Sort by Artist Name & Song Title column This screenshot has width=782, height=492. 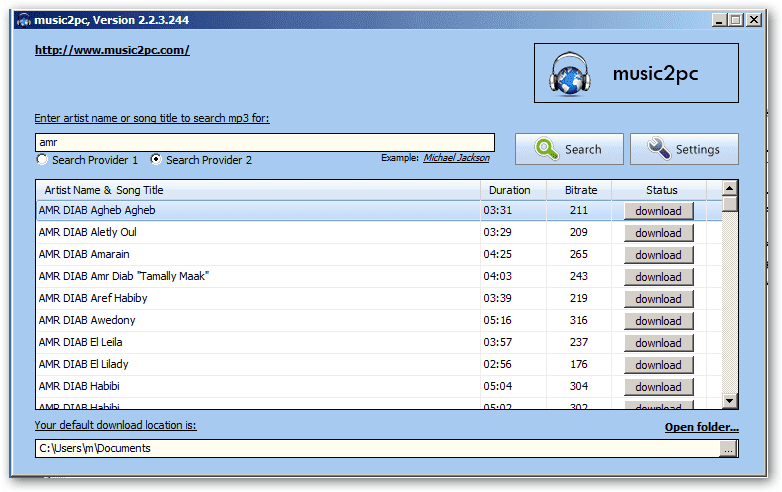click(x=258, y=190)
